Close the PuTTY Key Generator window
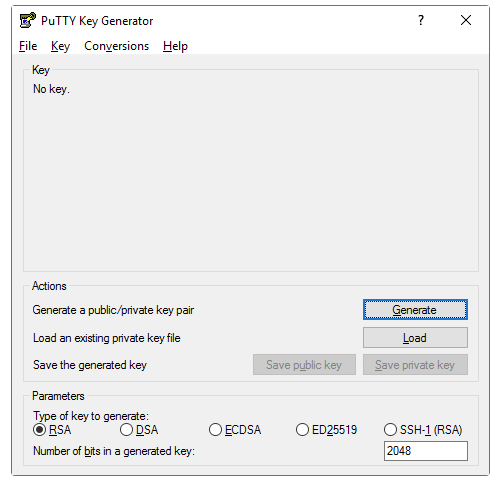 click(466, 20)
